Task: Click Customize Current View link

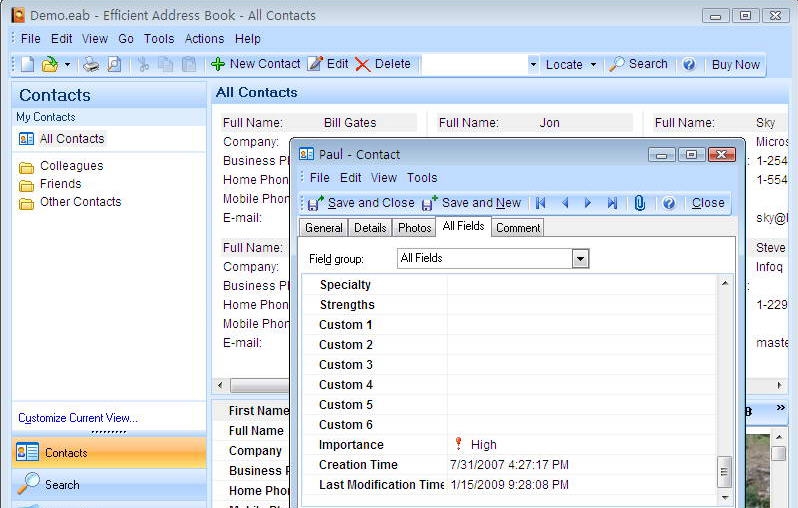Action: (x=78, y=418)
